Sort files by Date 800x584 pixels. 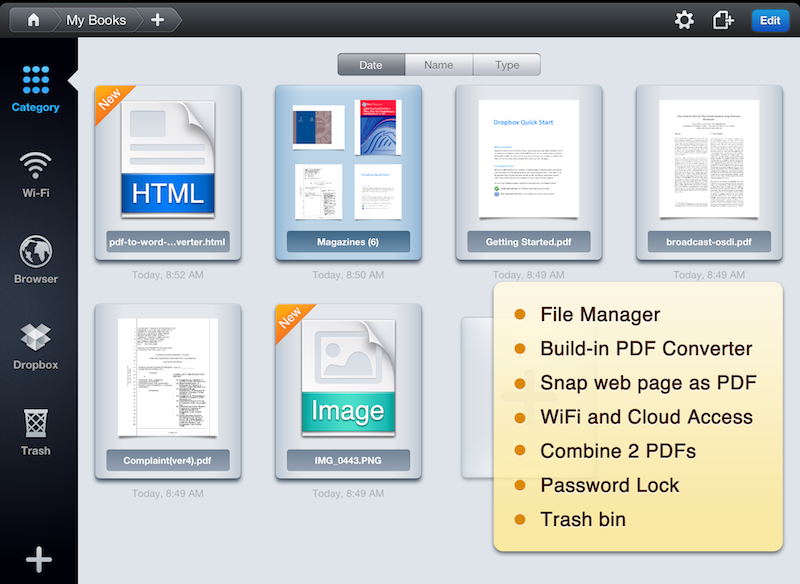tap(371, 65)
